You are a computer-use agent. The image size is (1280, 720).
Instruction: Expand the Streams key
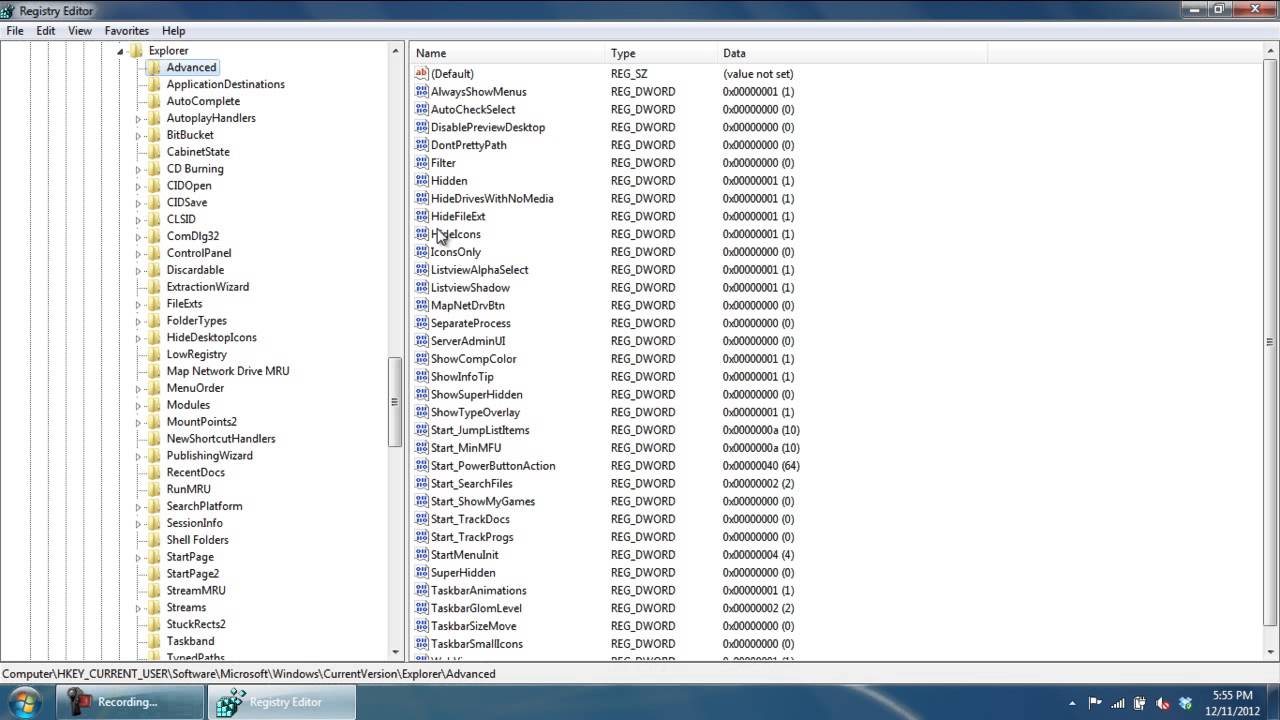pyautogui.click(x=139, y=608)
